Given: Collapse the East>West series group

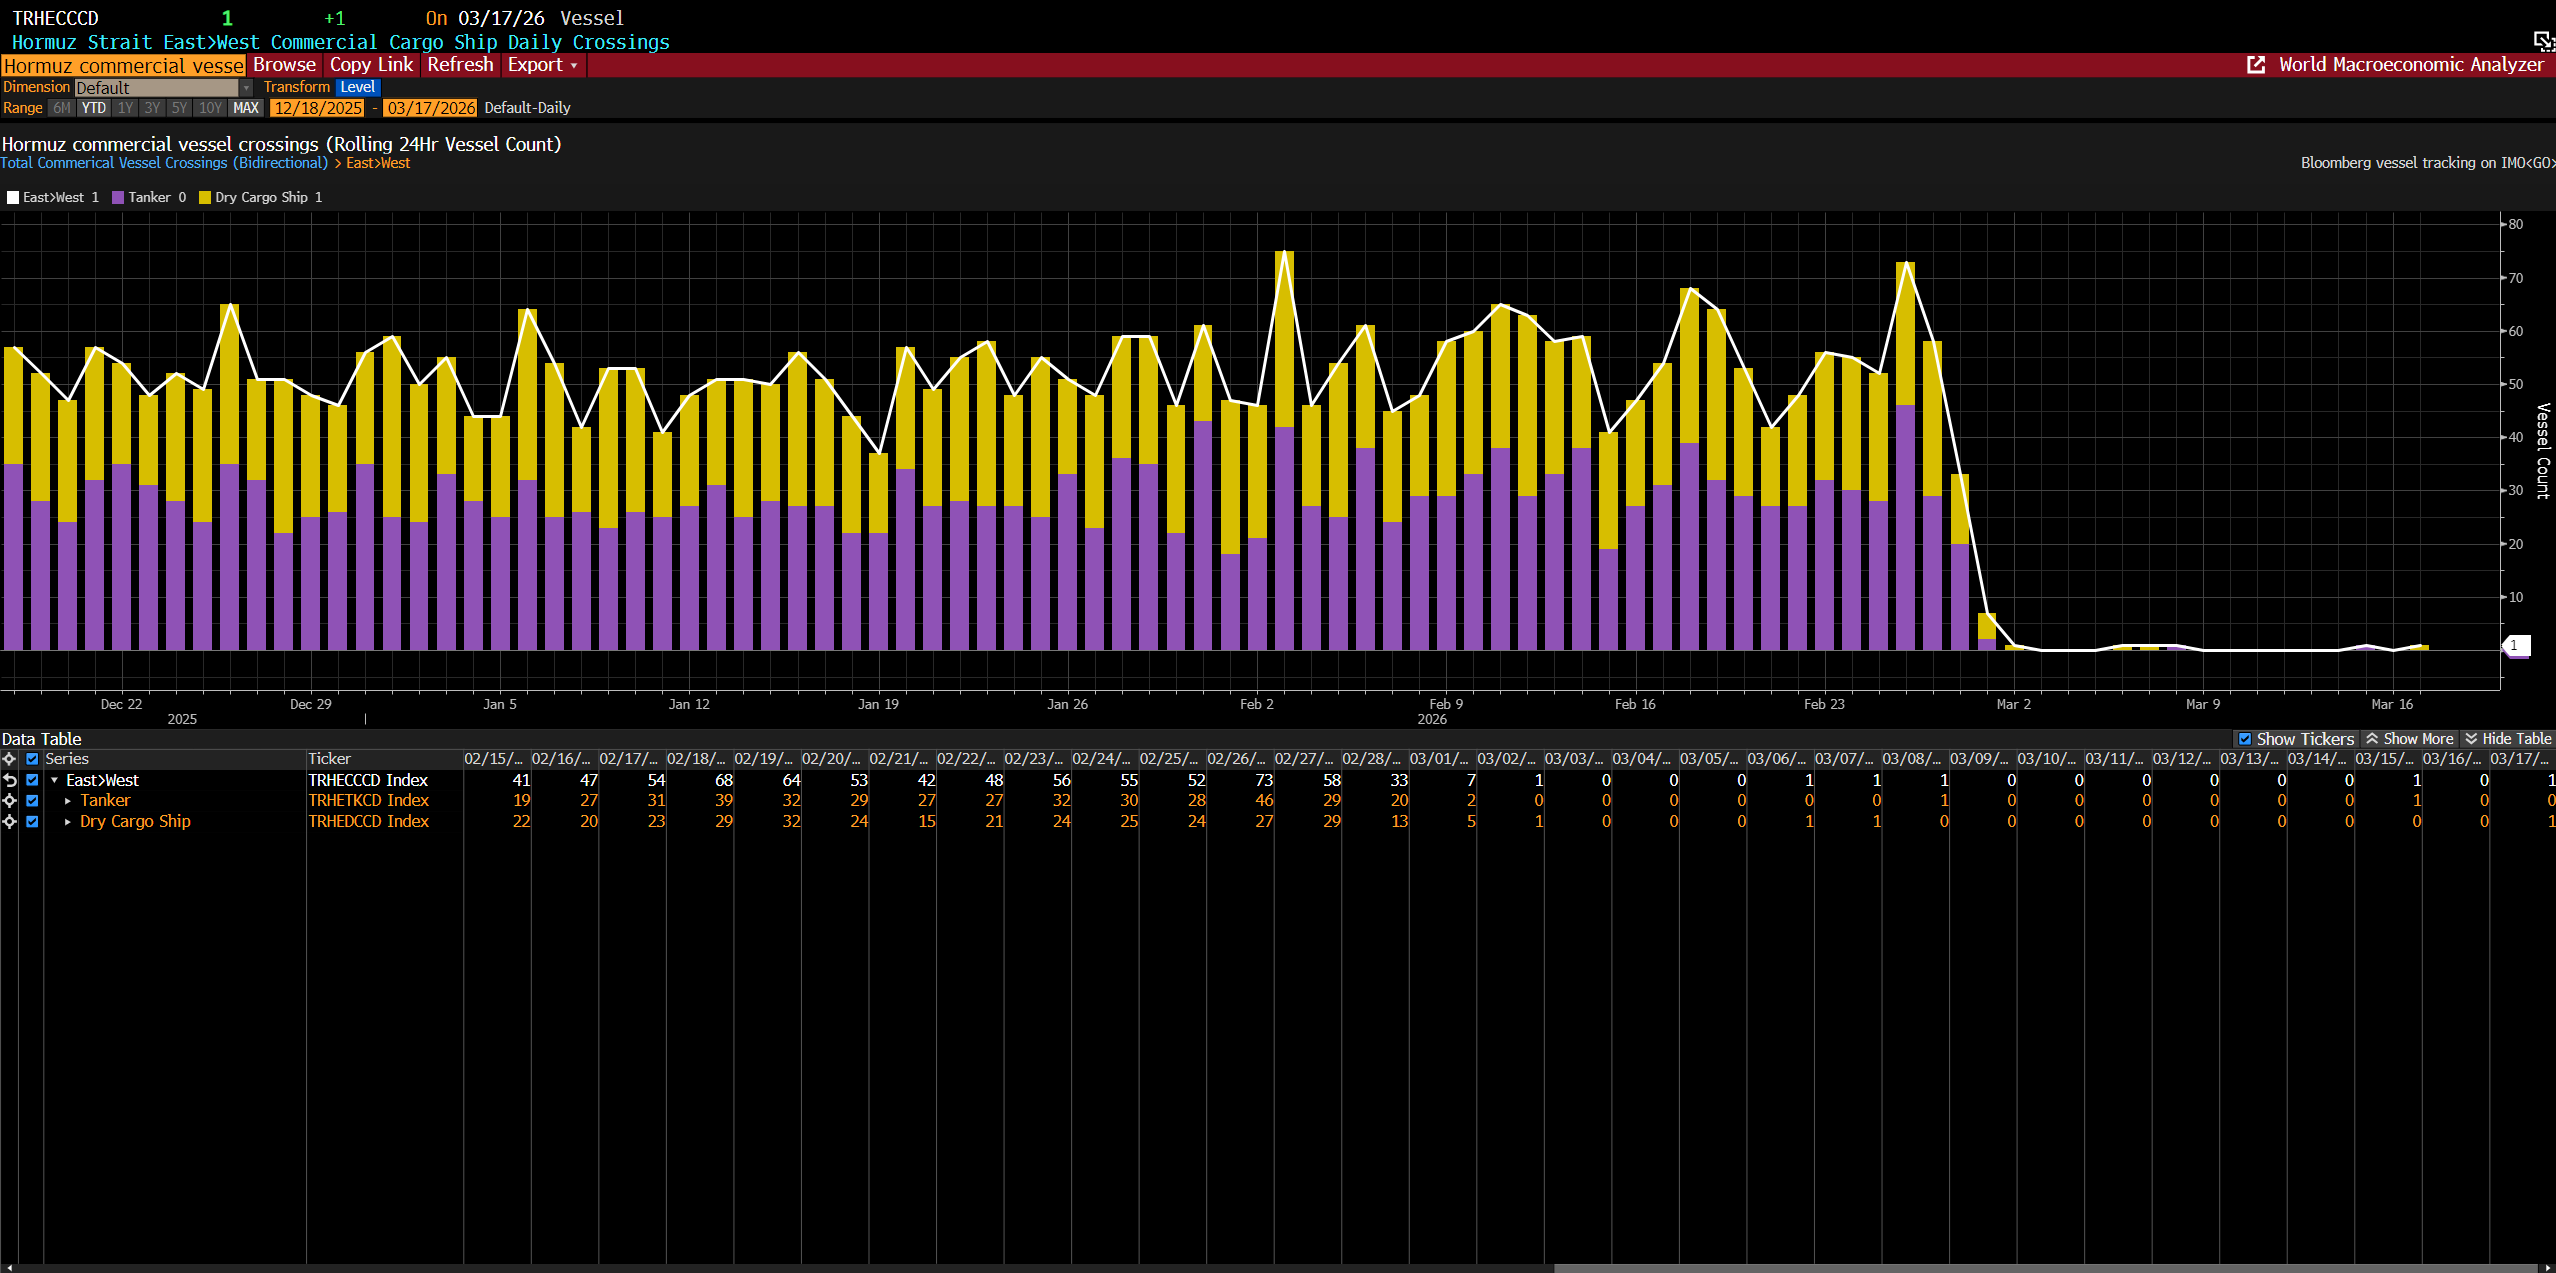Looking at the screenshot, I should pyautogui.click(x=54, y=780).
